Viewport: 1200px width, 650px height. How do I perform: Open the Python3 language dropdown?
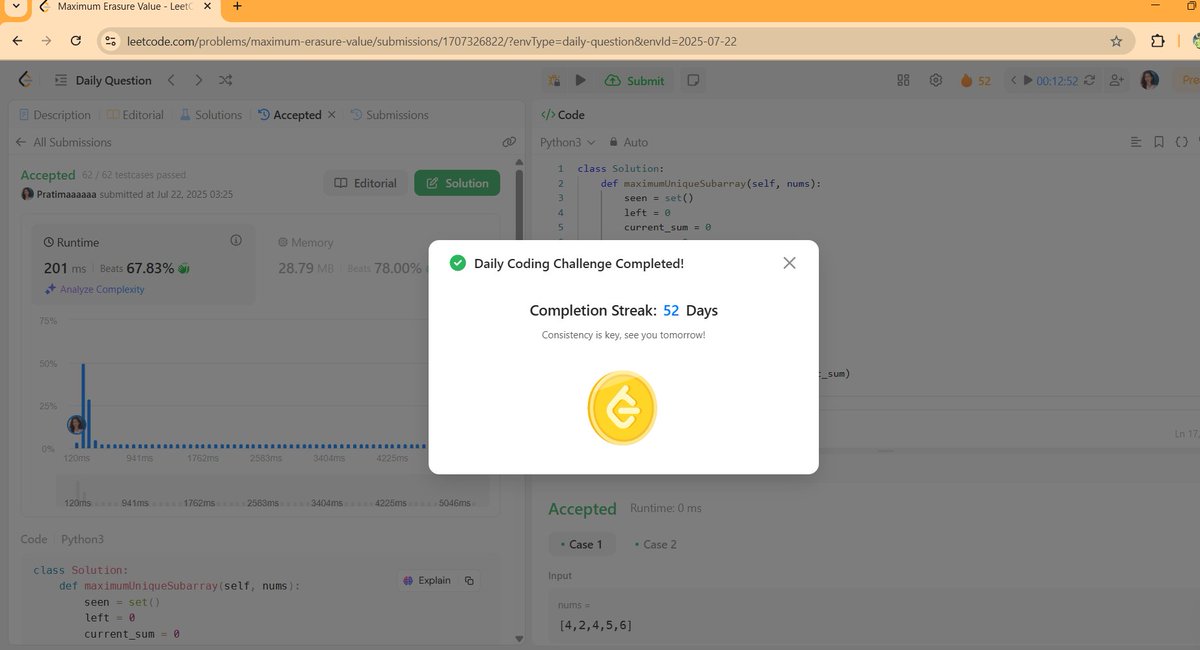pyautogui.click(x=564, y=142)
